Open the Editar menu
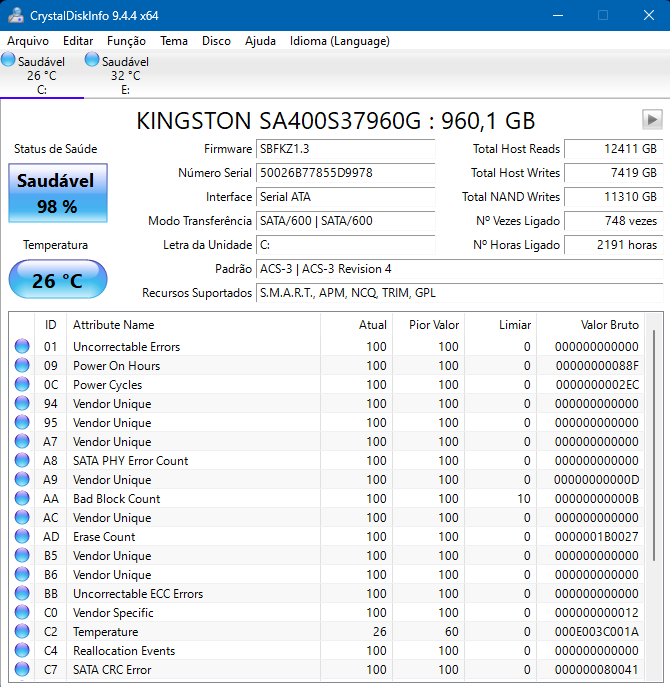670x687 pixels. [x=78, y=41]
